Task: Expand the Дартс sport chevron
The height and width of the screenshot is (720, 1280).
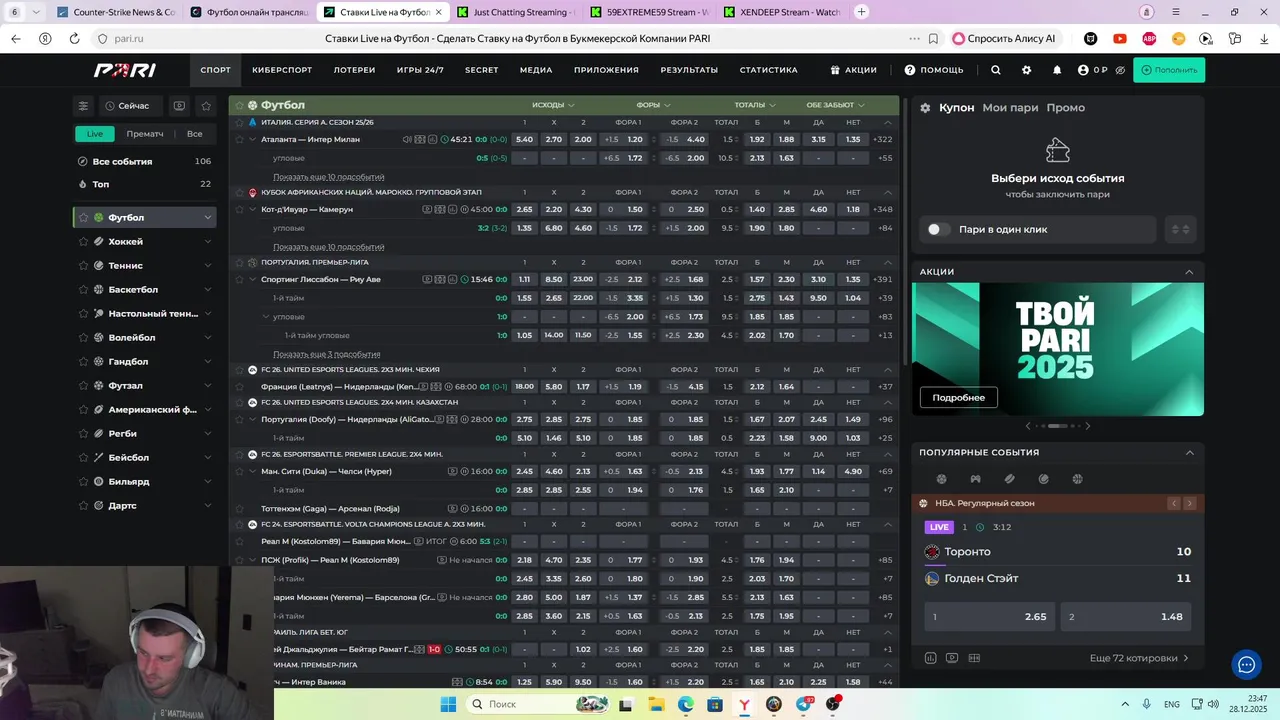Action: [x=208, y=506]
